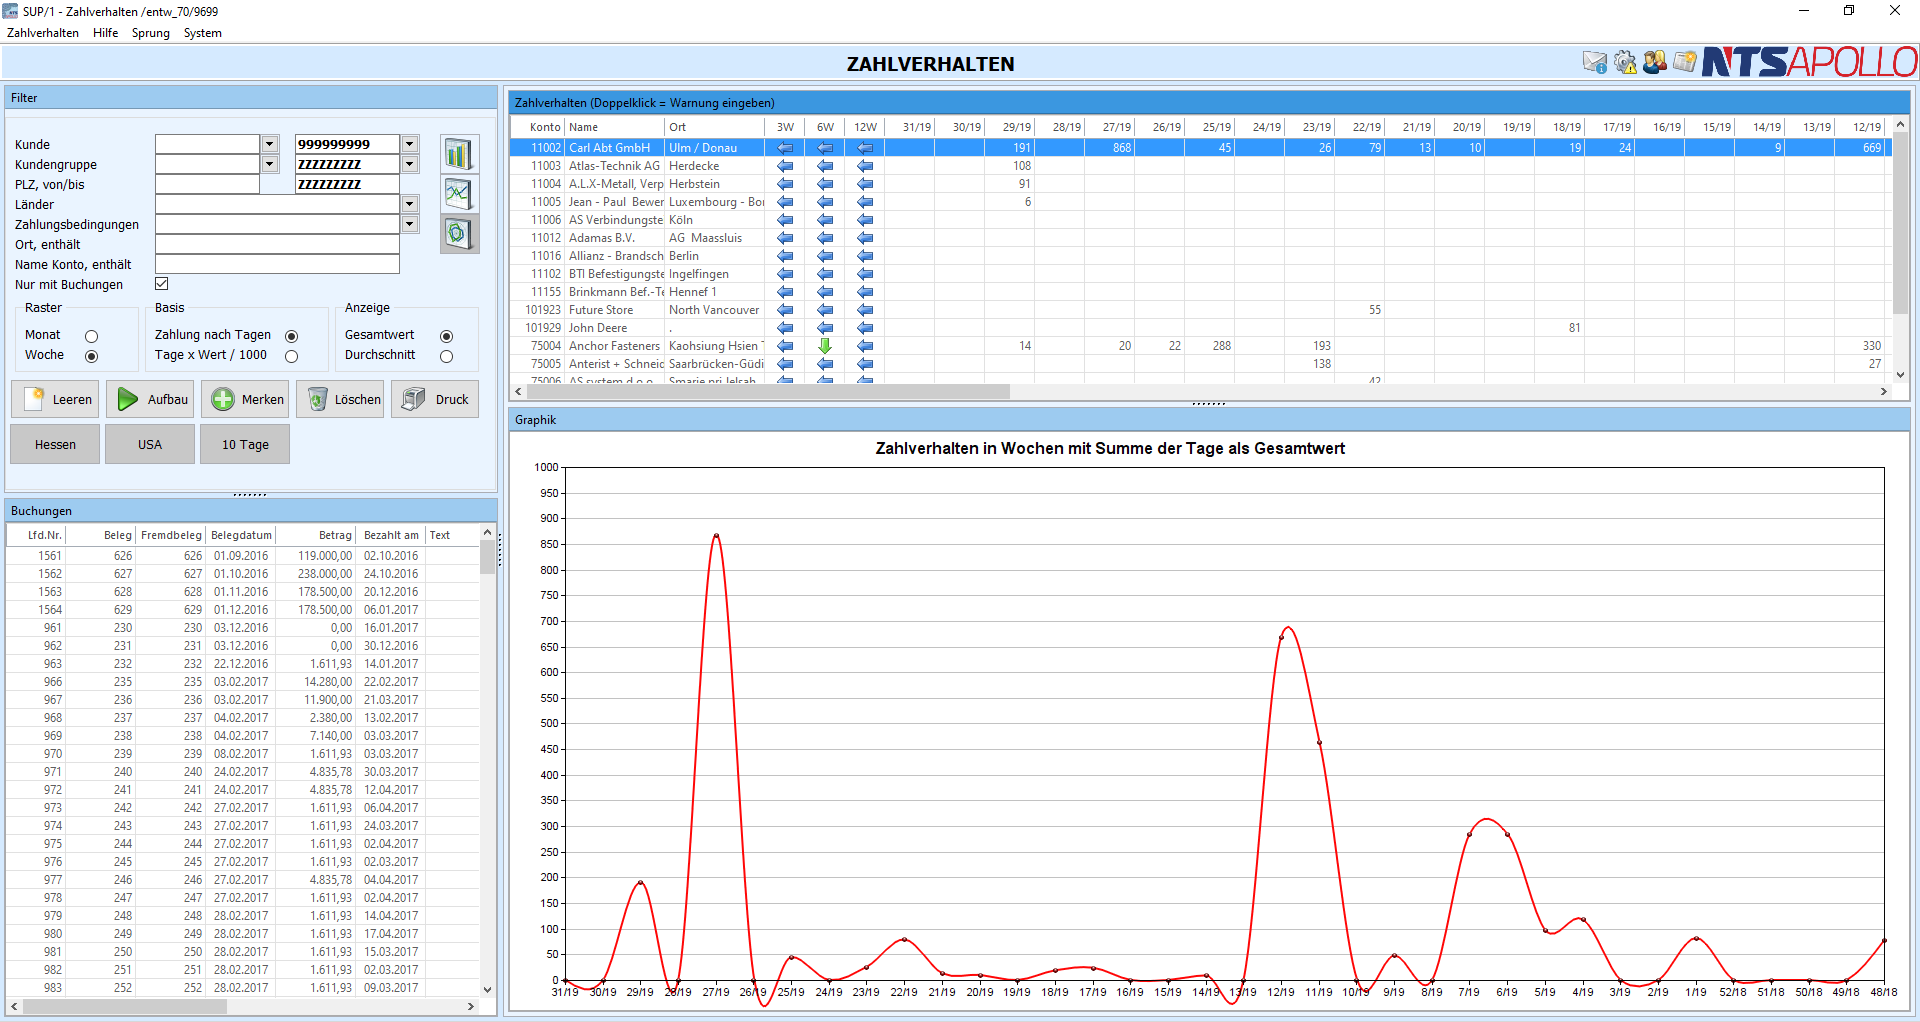Viewport: 1920px width, 1022px height.
Task: Select the Monat raster radio button
Action: pos(91,336)
